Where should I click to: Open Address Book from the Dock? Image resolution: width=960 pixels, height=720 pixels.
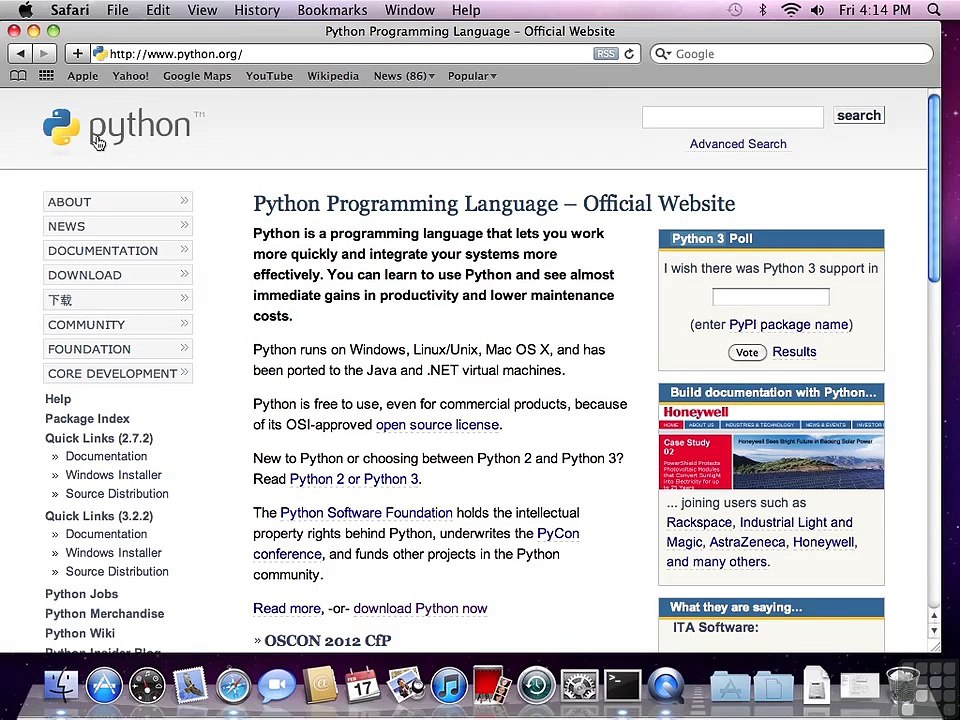[320, 685]
